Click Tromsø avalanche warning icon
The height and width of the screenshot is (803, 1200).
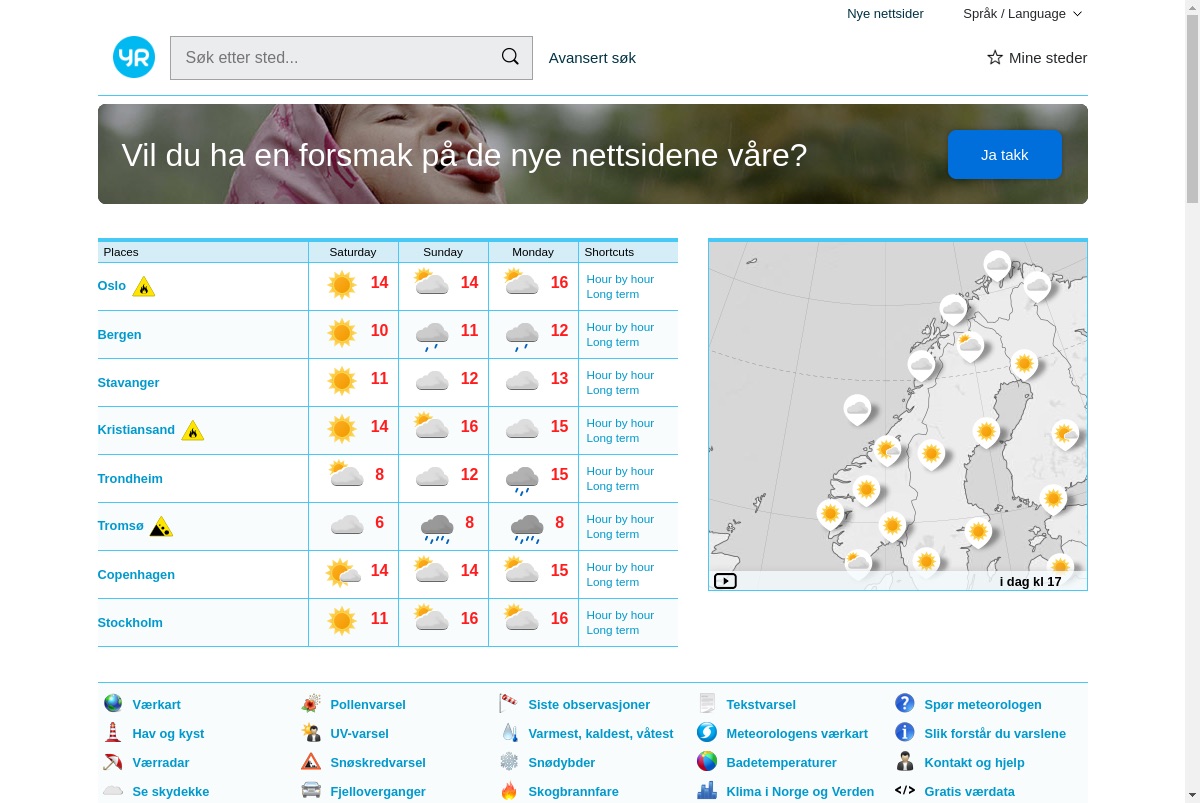[161, 527]
